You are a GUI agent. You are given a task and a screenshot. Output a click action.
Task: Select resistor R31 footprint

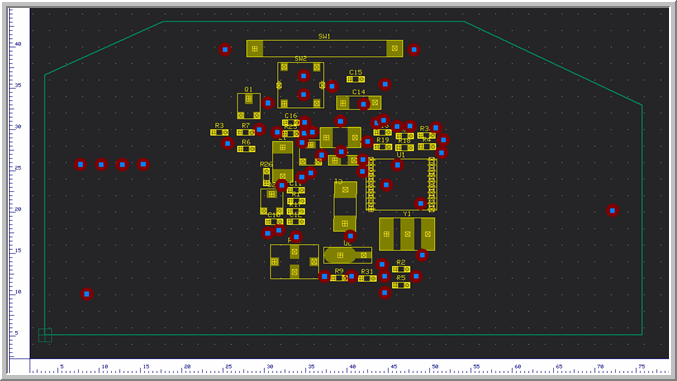click(367, 279)
